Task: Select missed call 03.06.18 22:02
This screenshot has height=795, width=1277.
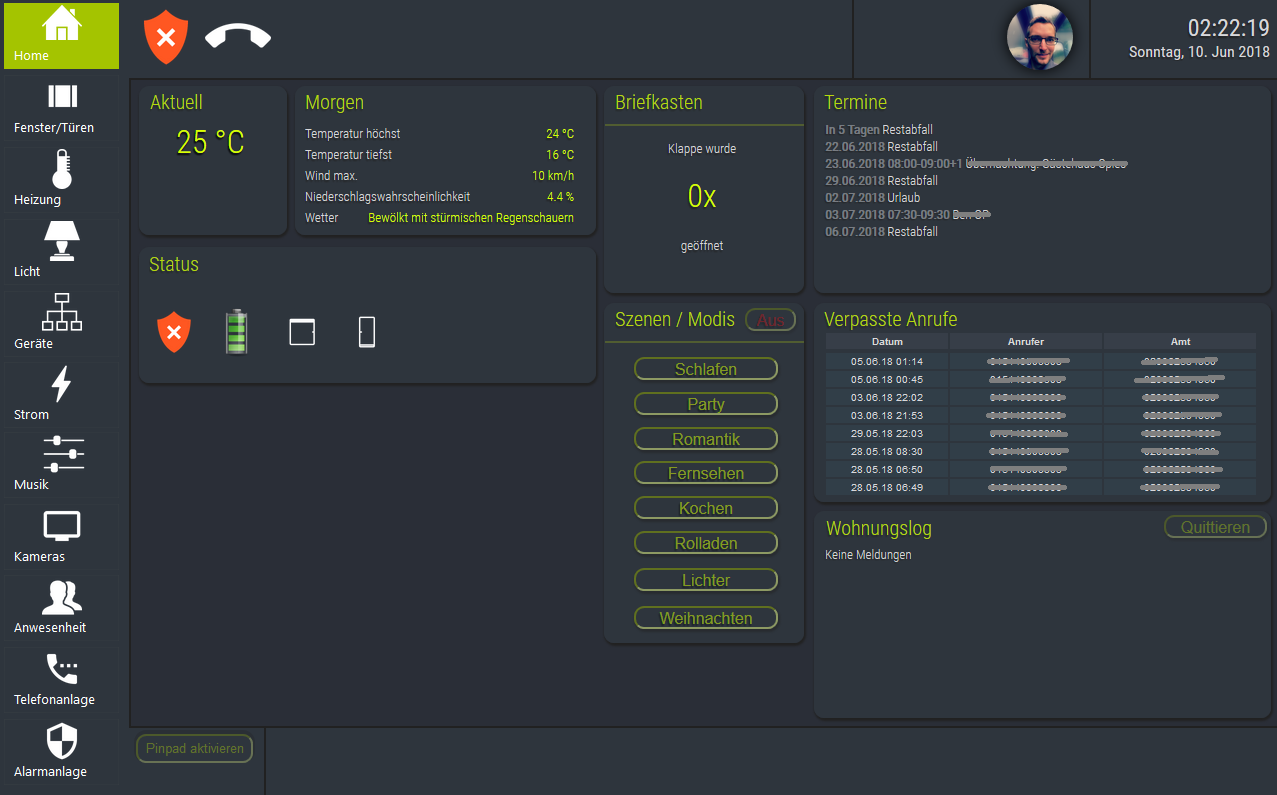Action: 1041,397
